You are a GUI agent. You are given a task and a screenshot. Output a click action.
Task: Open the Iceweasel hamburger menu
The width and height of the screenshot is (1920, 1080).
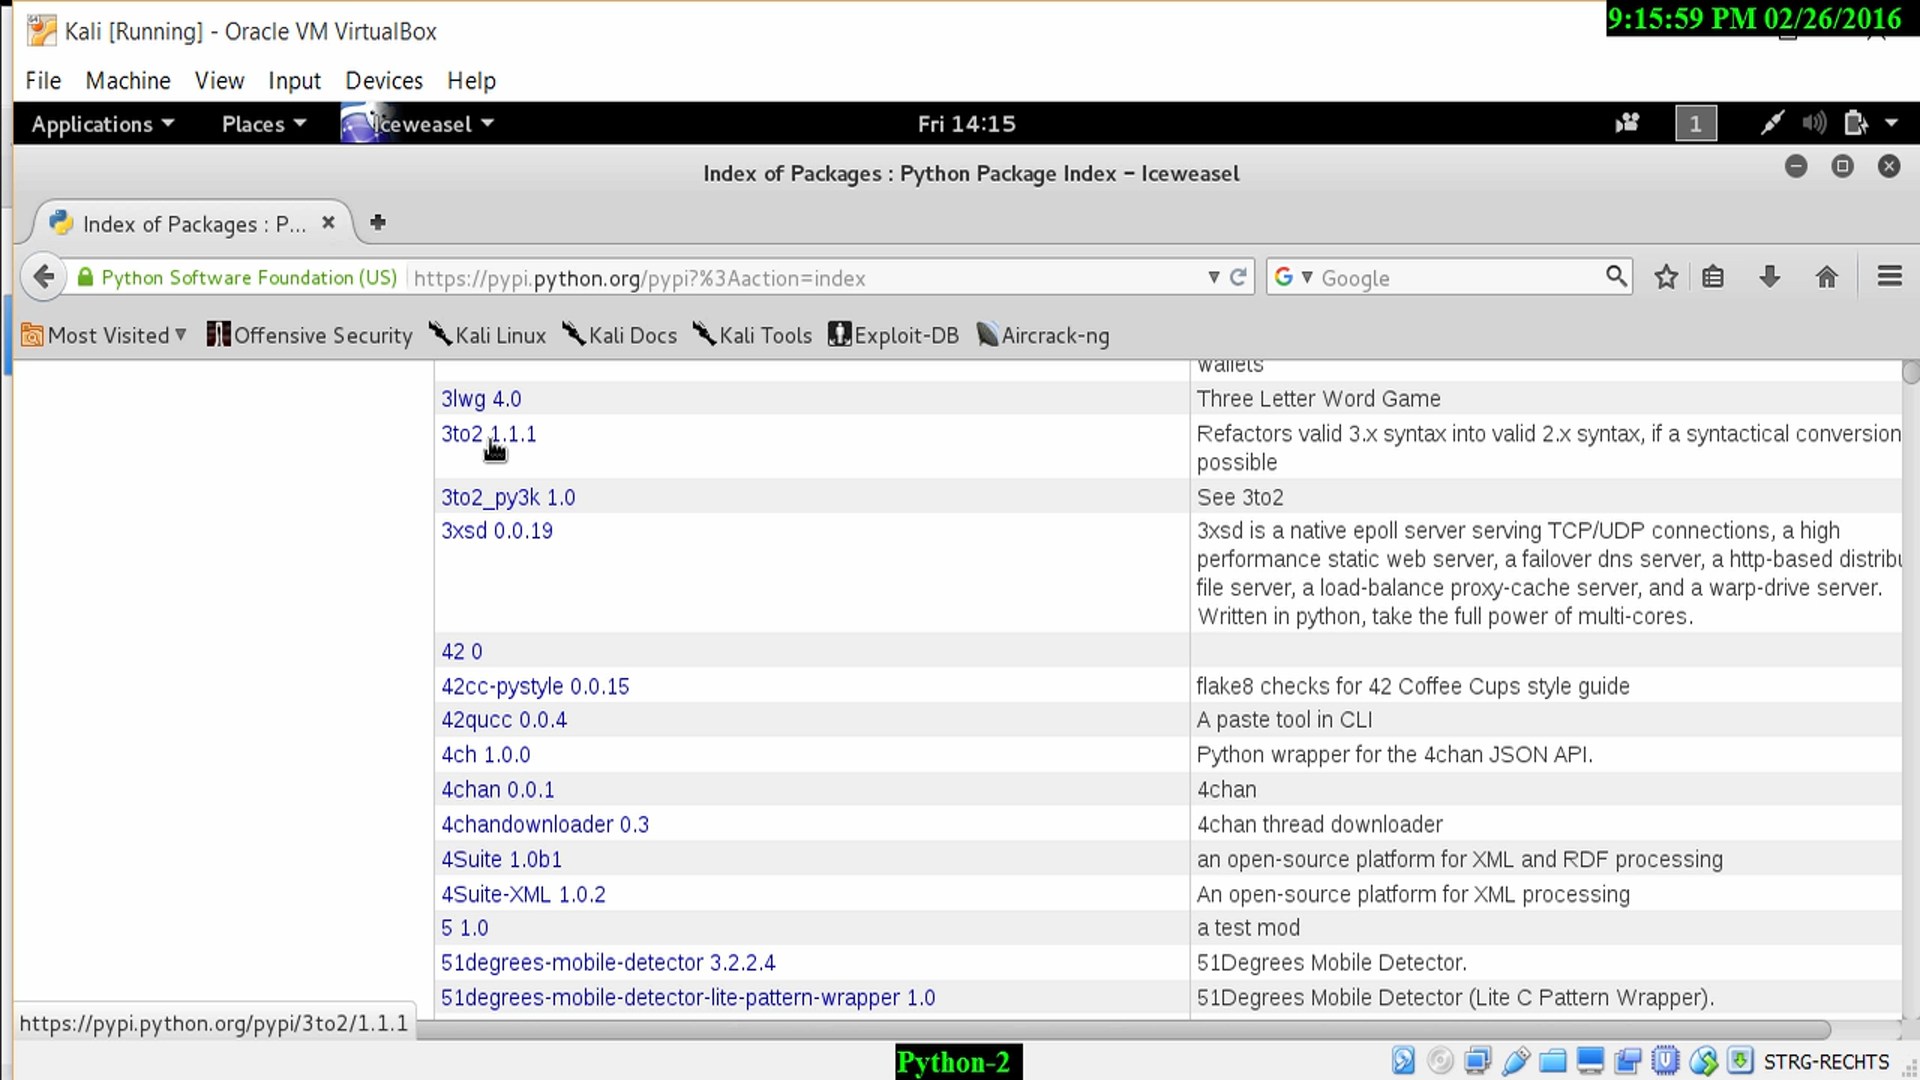[x=1889, y=276]
